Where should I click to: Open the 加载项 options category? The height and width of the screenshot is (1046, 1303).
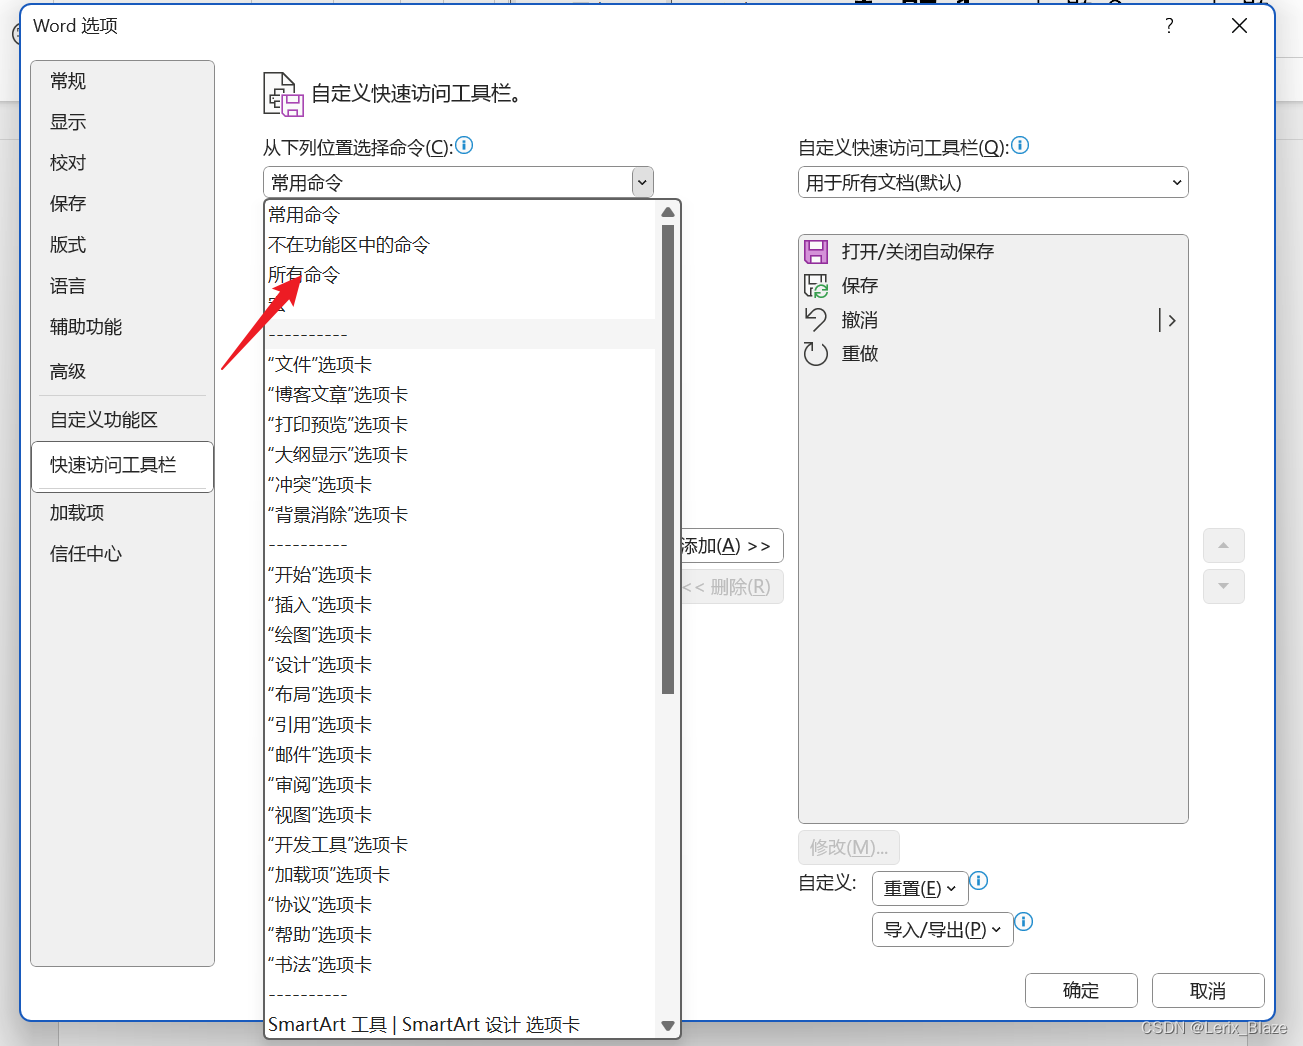(x=122, y=513)
